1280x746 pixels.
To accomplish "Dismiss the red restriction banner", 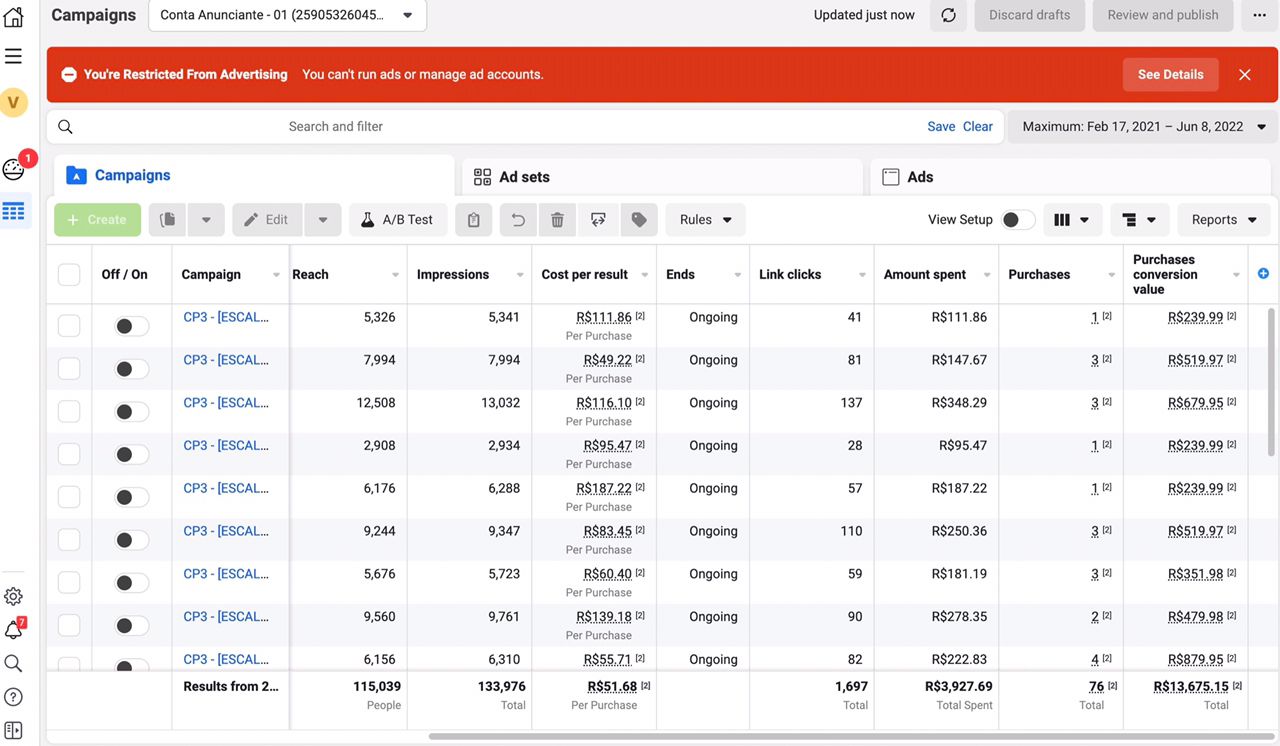I will tap(1245, 75).
